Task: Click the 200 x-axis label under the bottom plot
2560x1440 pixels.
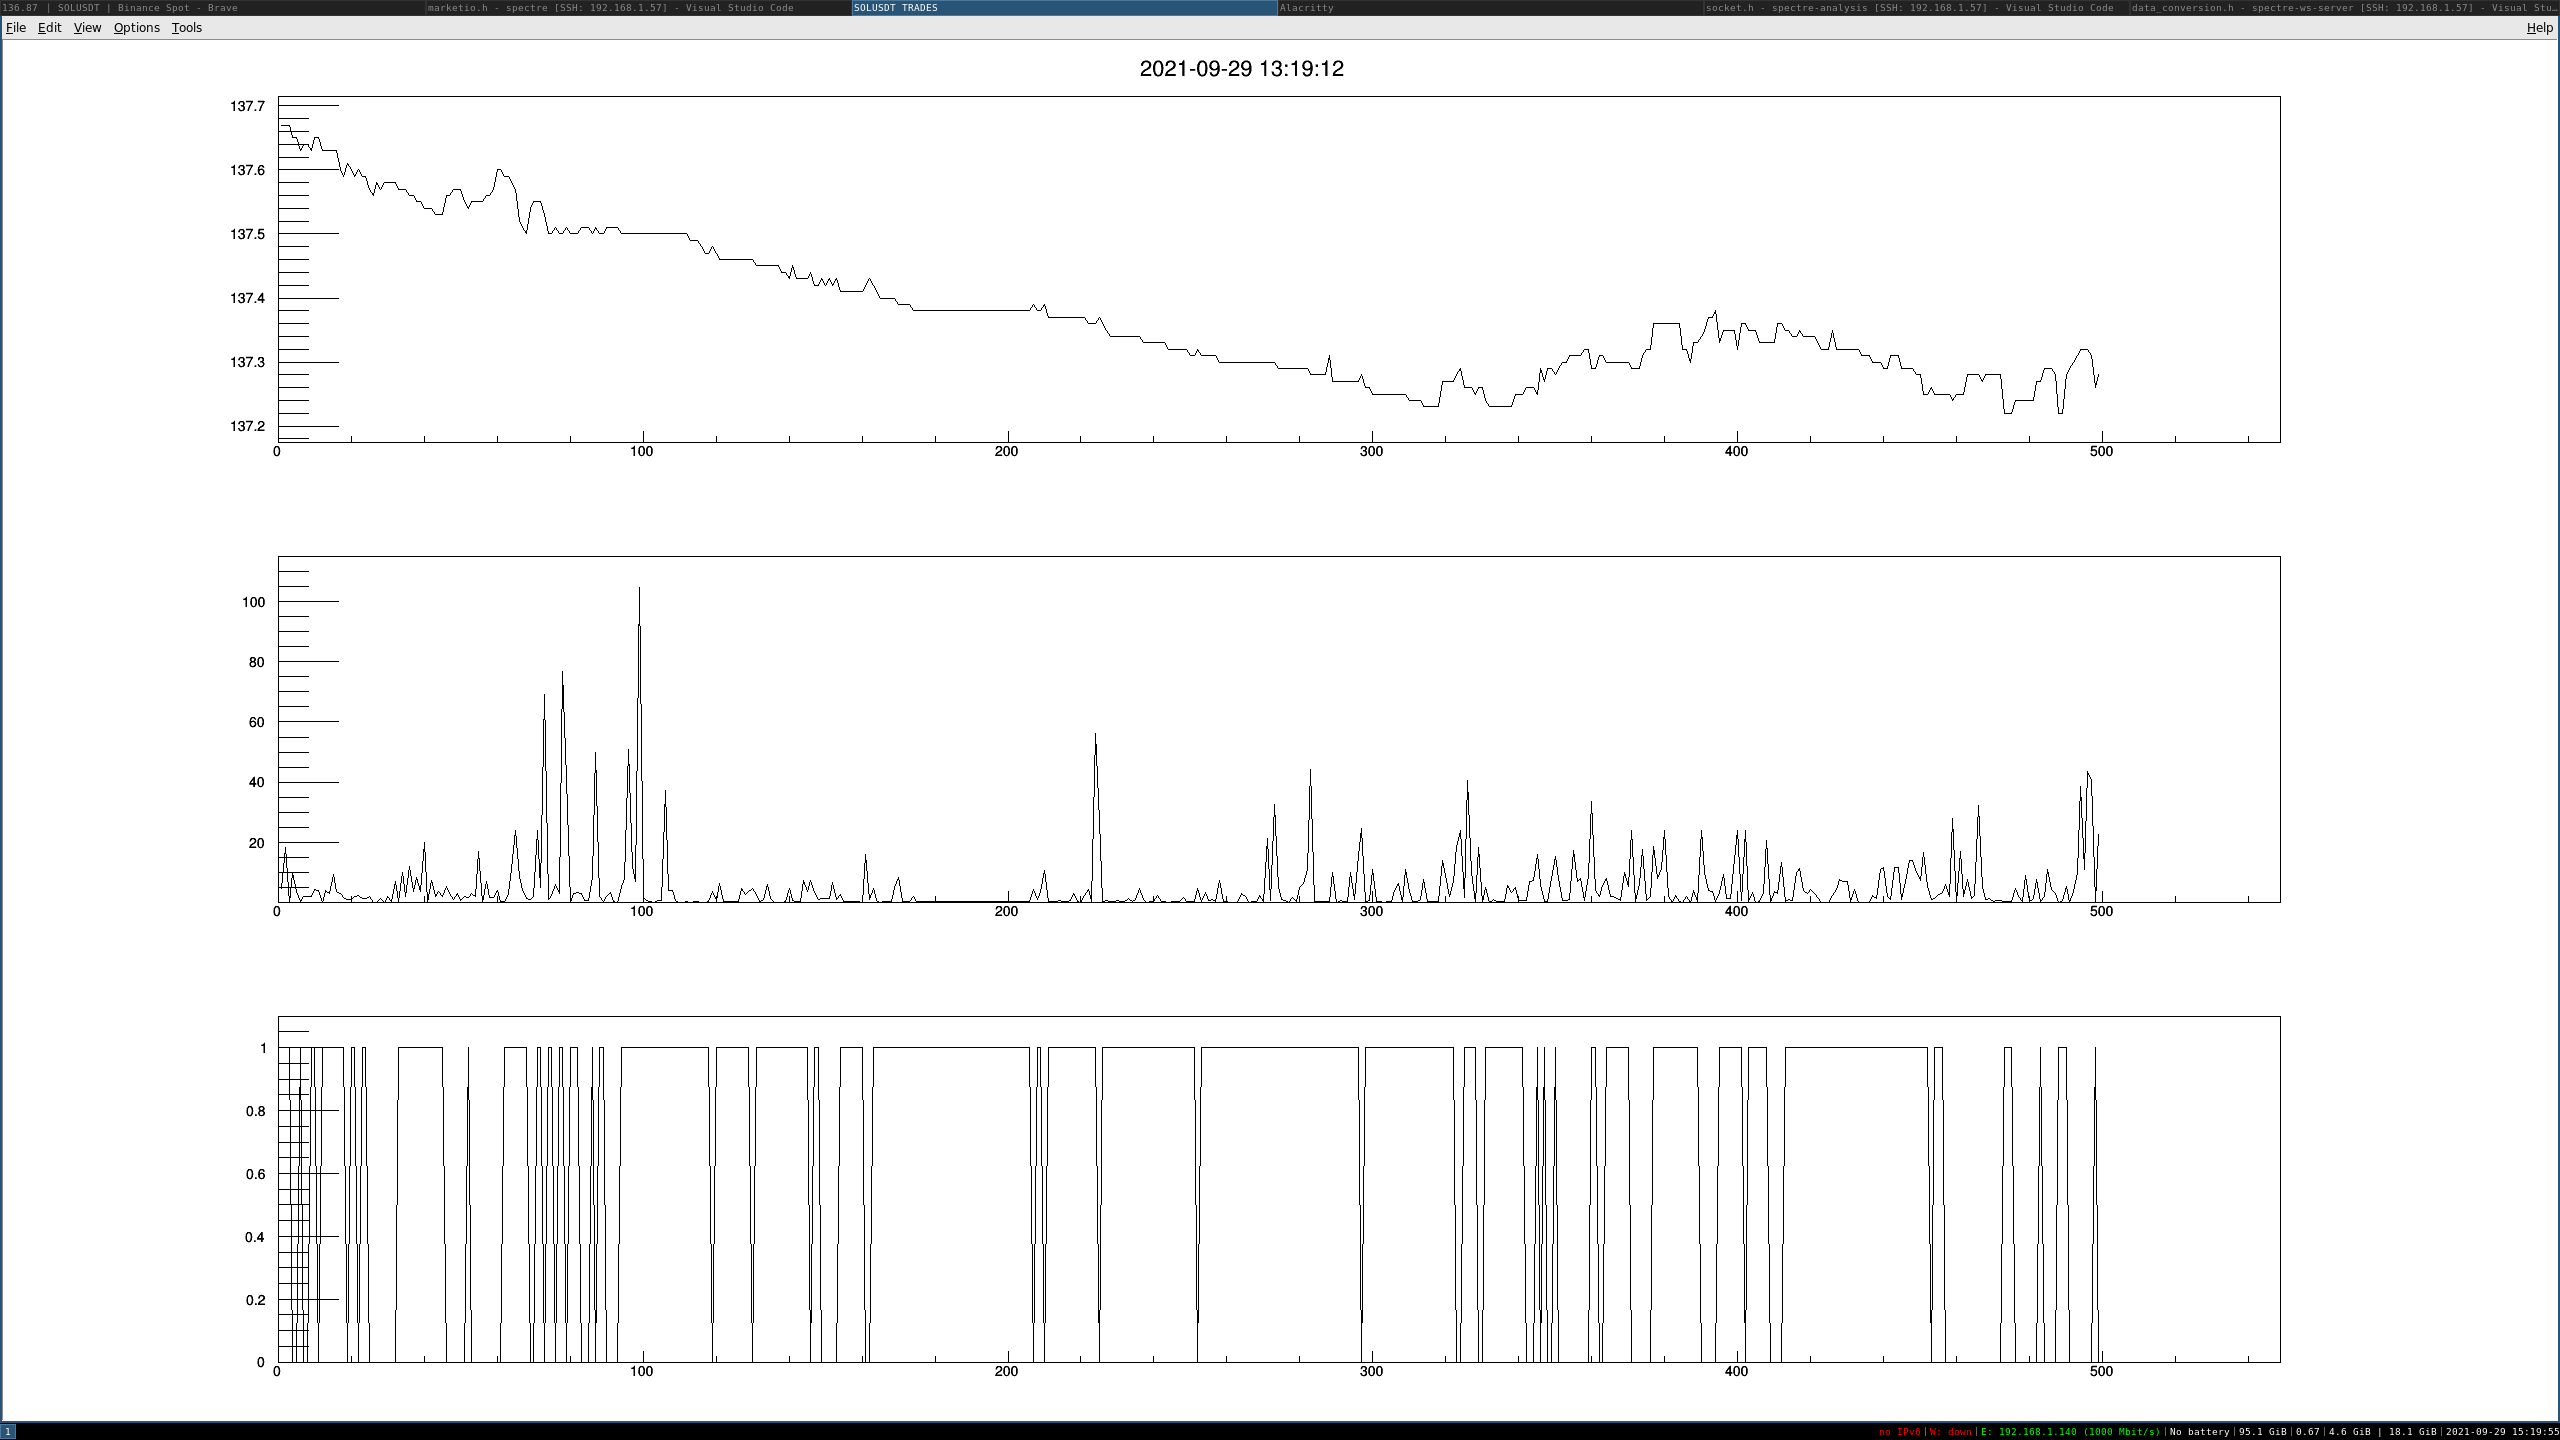Action: pyautogui.click(x=1006, y=1371)
